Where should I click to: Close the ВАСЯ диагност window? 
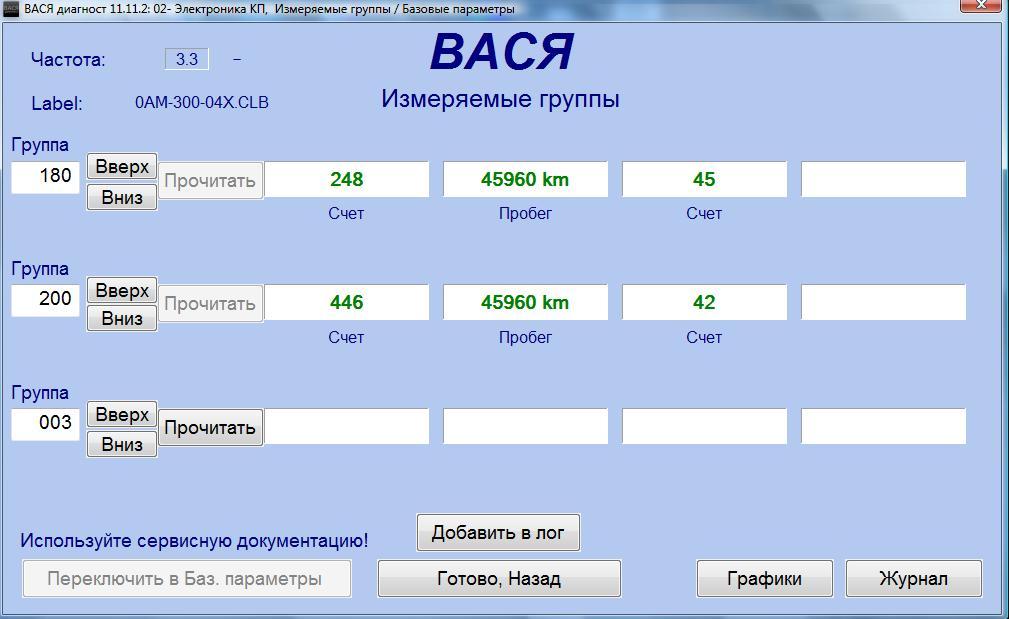980,5
